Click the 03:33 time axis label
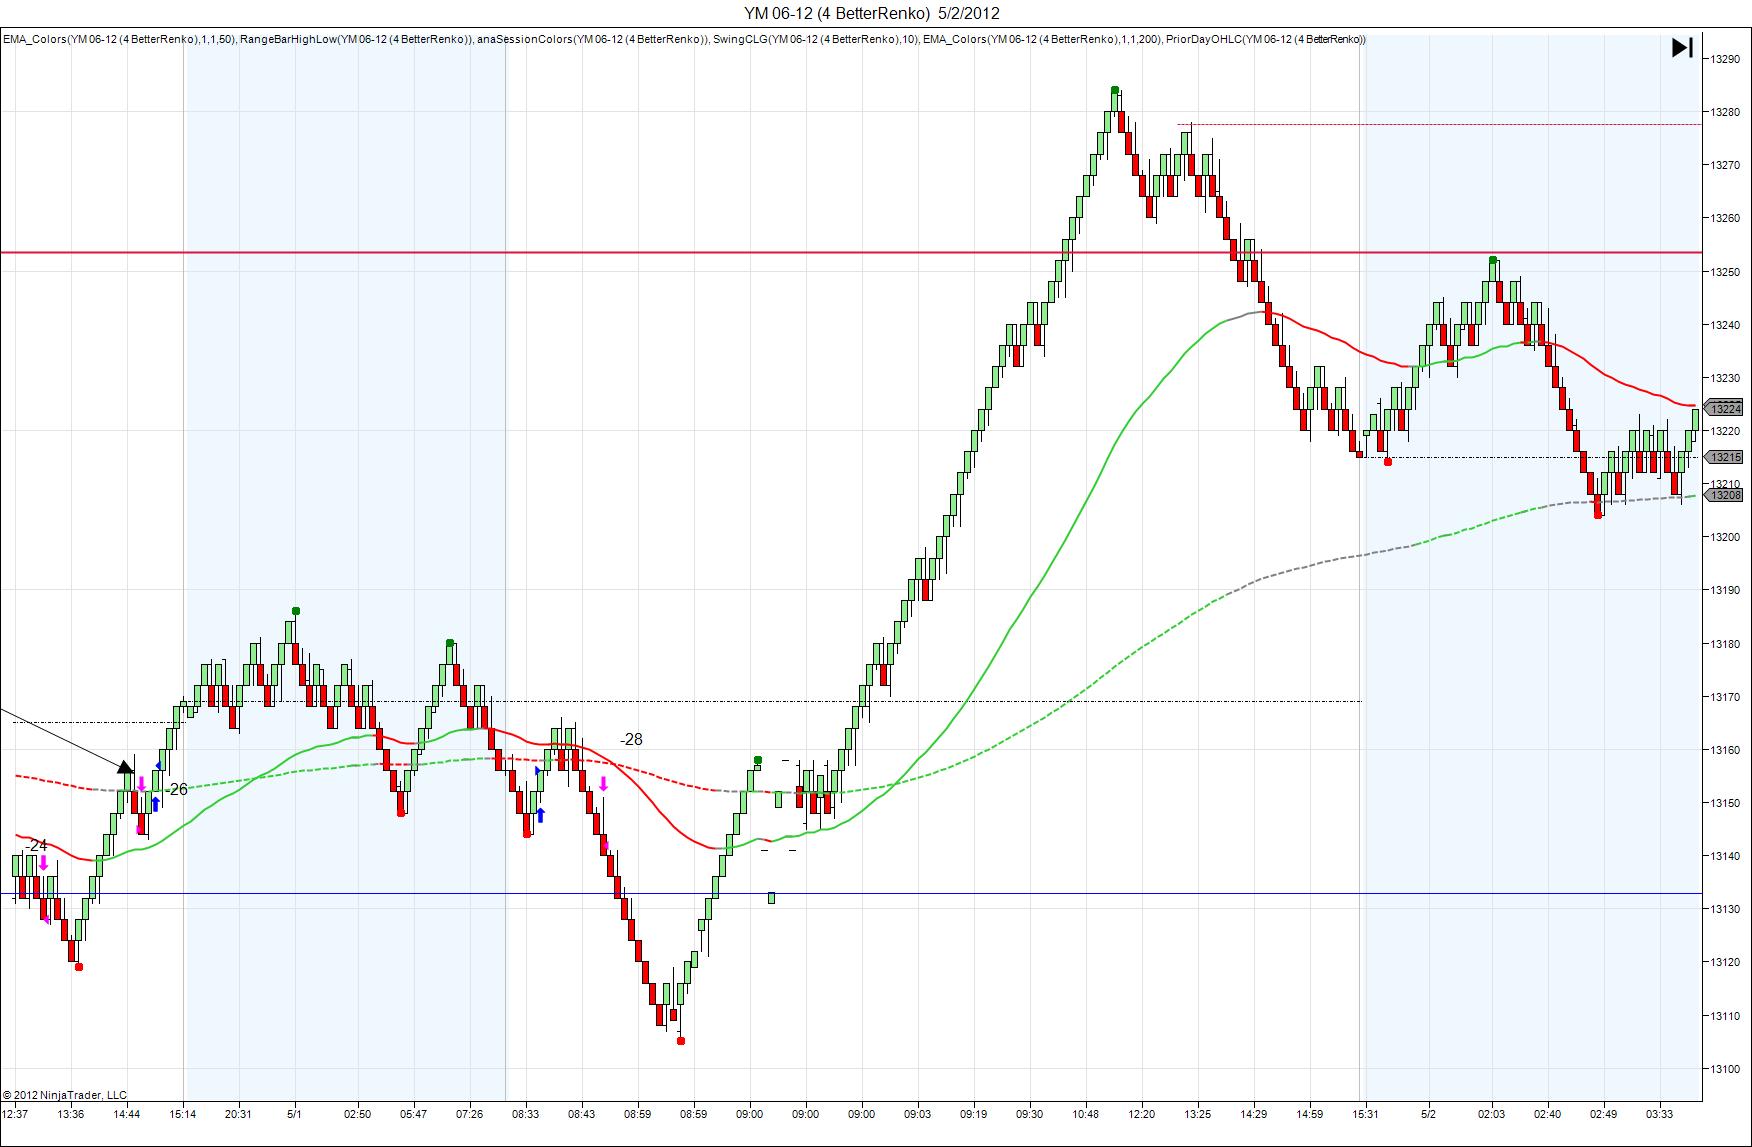1752x1147 pixels. pos(1659,1114)
